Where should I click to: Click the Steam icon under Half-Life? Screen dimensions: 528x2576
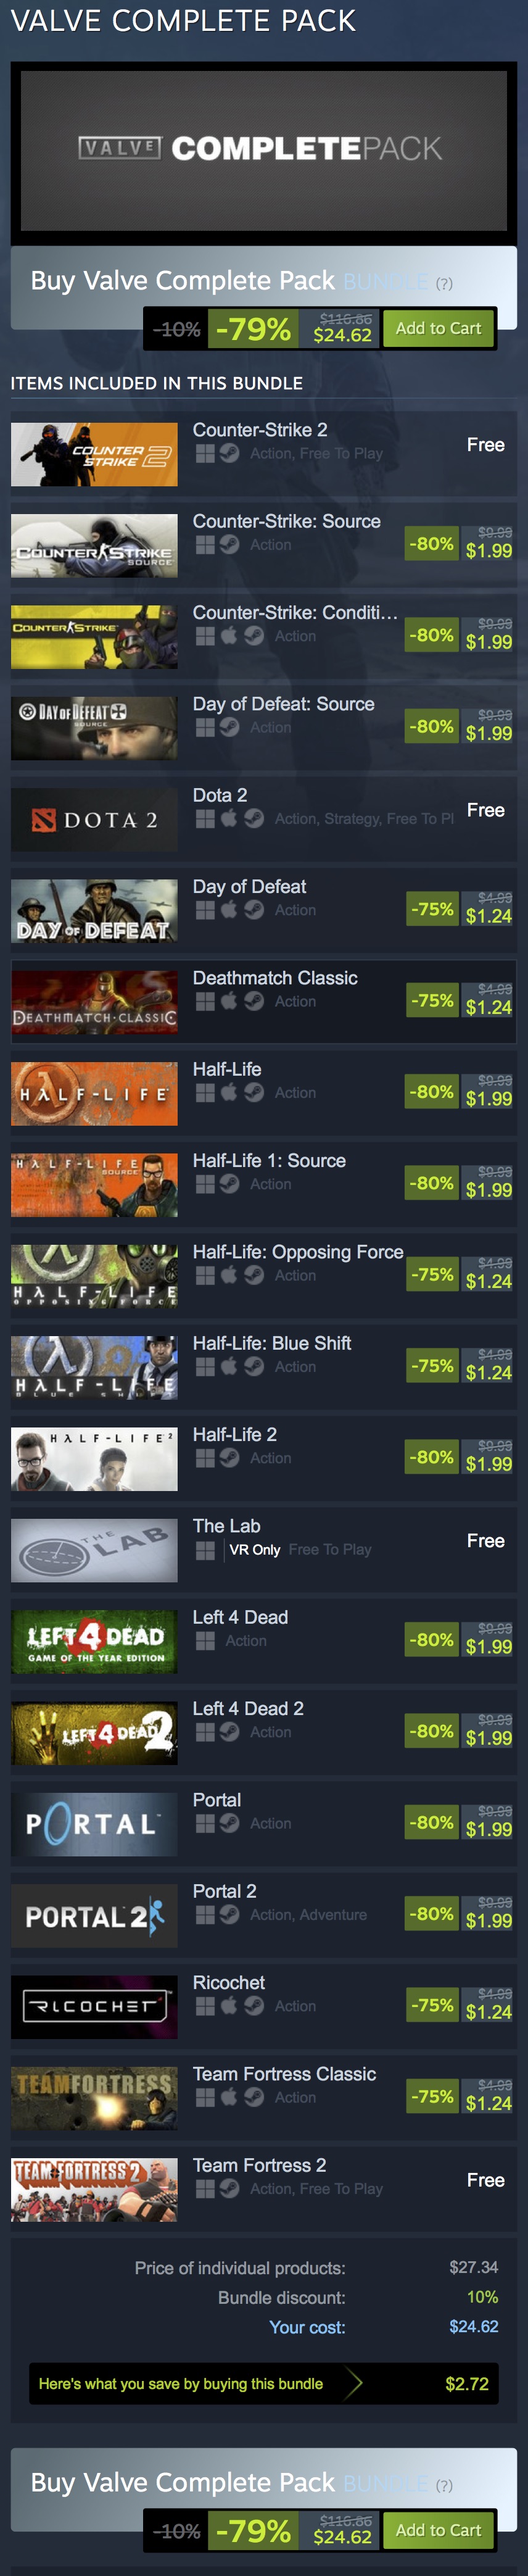[254, 1092]
